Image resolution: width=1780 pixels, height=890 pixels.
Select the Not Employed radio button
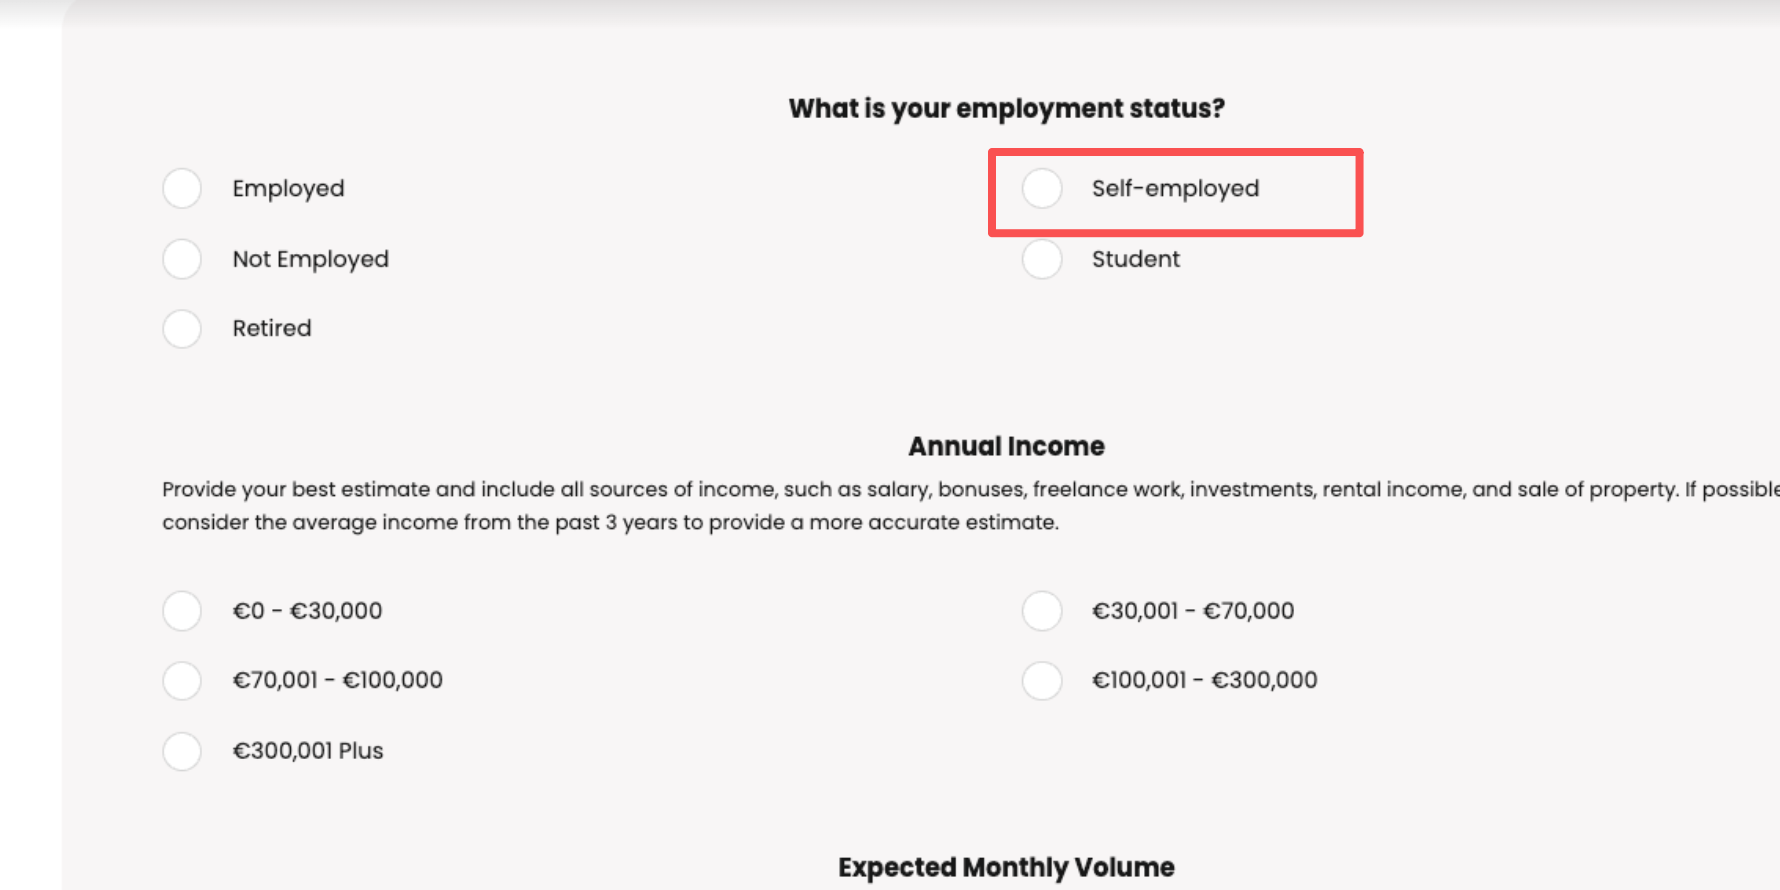[x=182, y=259]
